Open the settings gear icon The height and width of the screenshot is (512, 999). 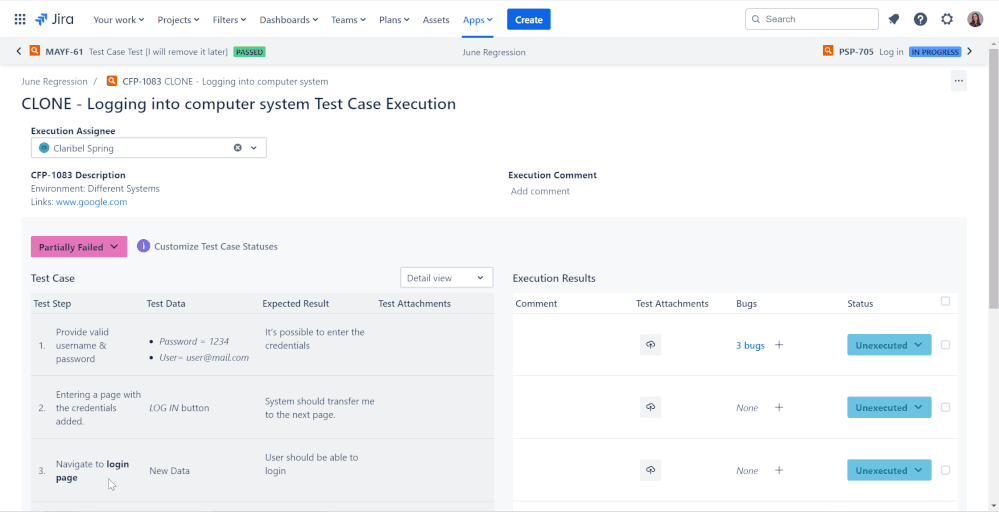click(x=947, y=19)
